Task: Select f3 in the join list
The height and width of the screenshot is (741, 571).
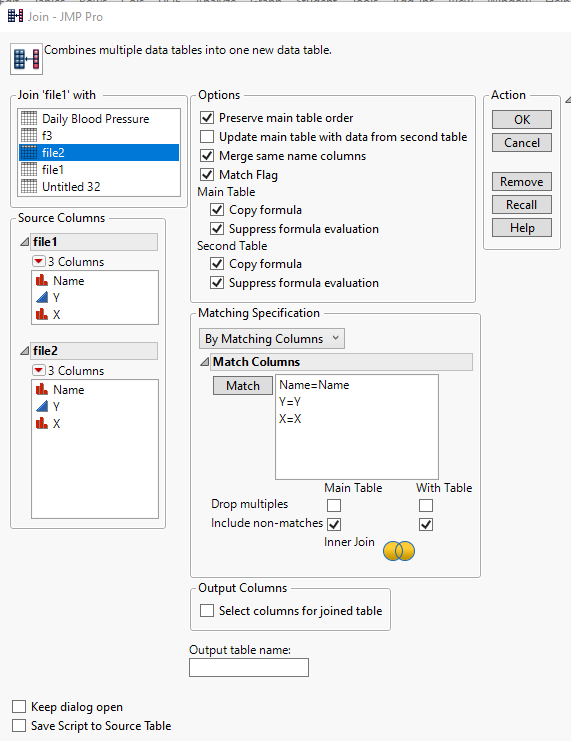Action: [99, 136]
